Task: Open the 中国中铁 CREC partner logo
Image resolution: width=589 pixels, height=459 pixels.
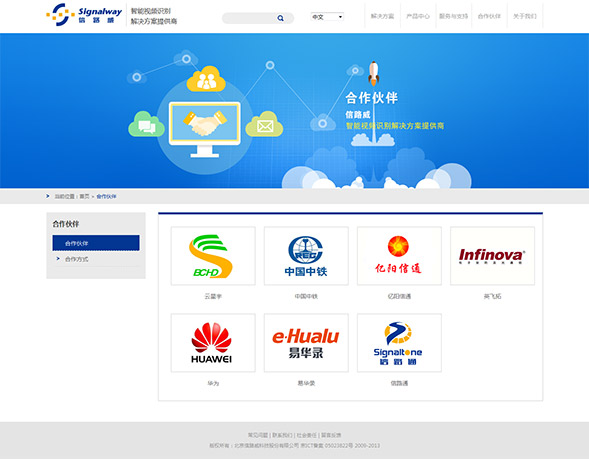Action: (306, 256)
